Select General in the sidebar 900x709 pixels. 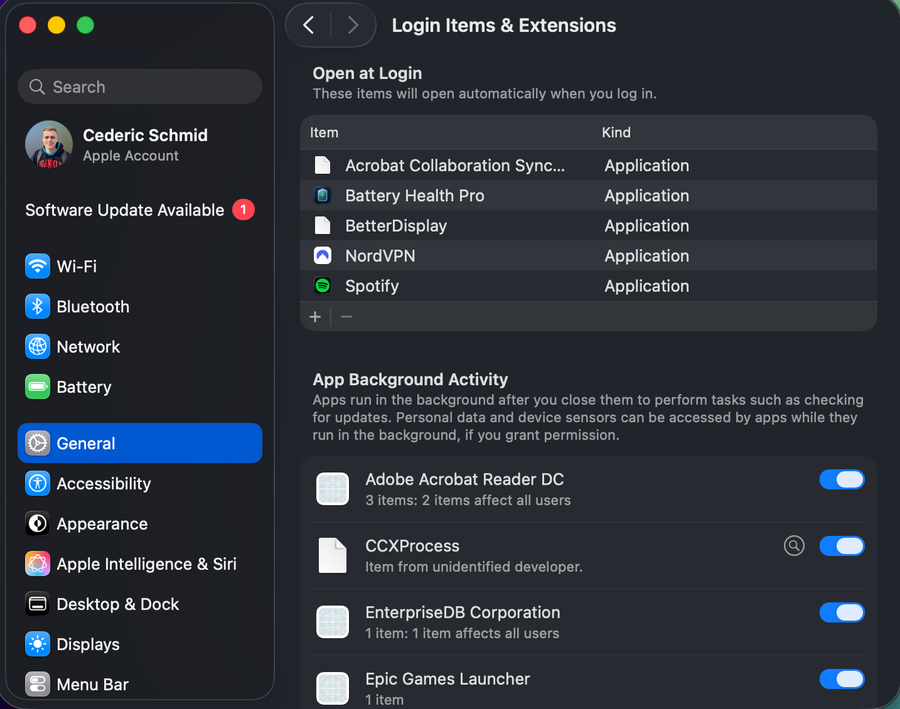click(x=139, y=443)
